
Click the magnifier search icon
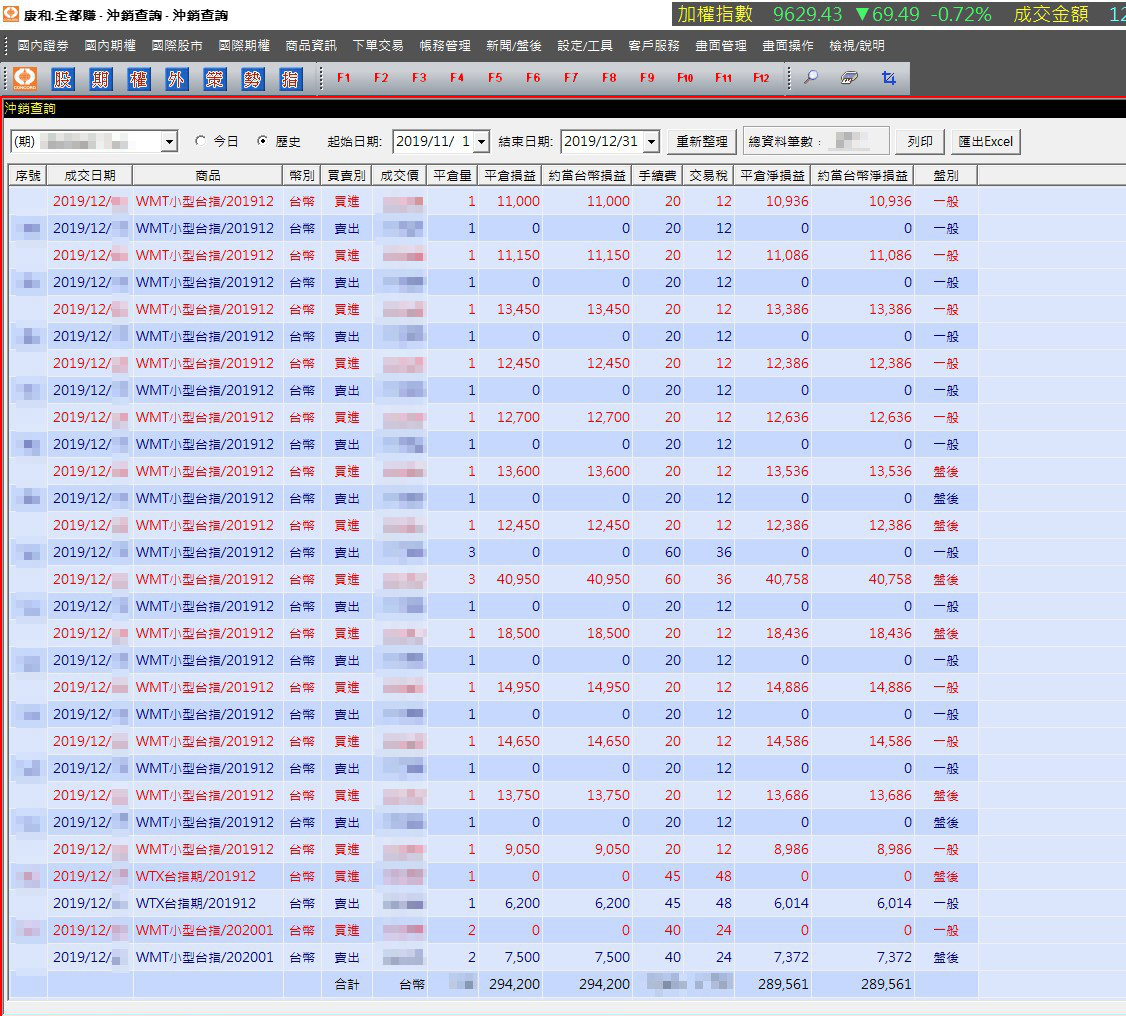811,78
